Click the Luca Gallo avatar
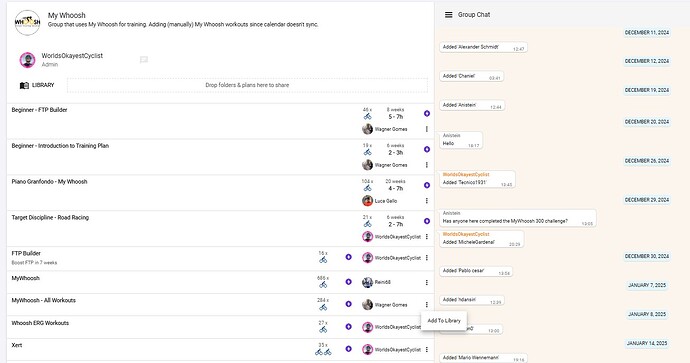690x363 pixels. click(367, 201)
